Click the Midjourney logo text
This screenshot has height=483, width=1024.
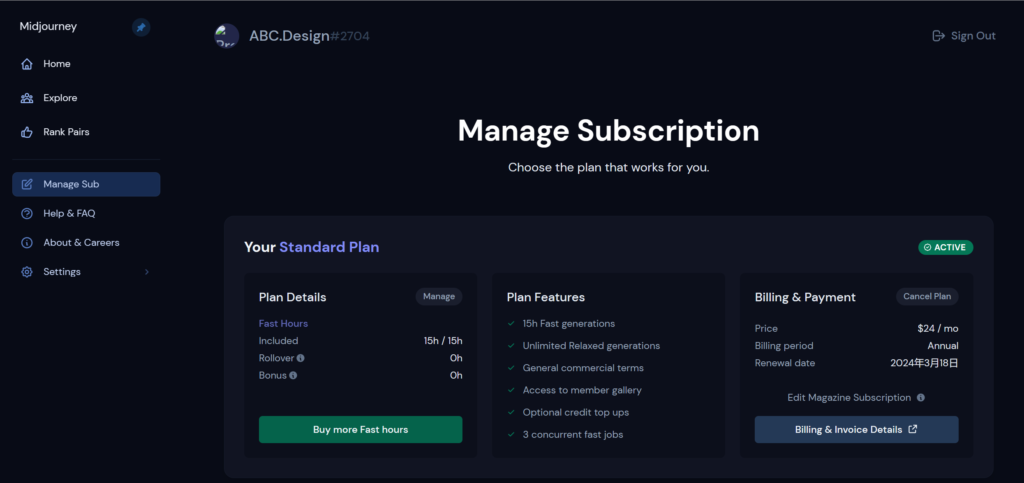click(x=48, y=27)
